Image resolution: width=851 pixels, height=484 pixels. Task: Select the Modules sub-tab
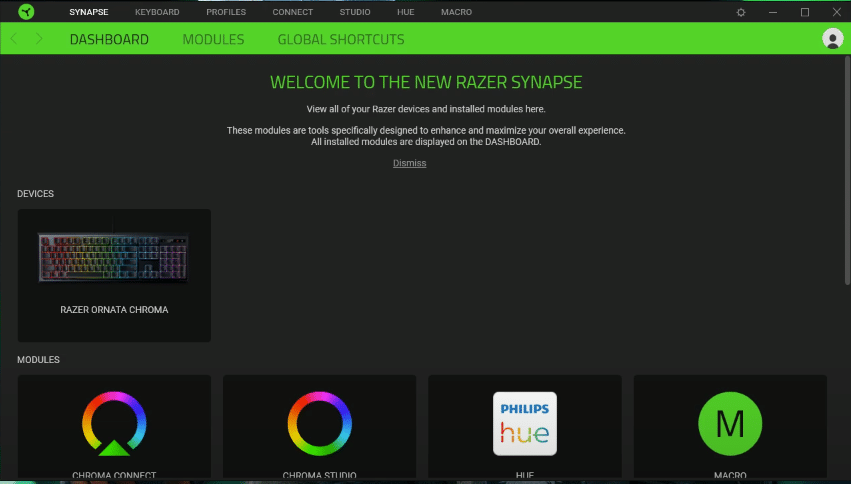click(x=213, y=39)
